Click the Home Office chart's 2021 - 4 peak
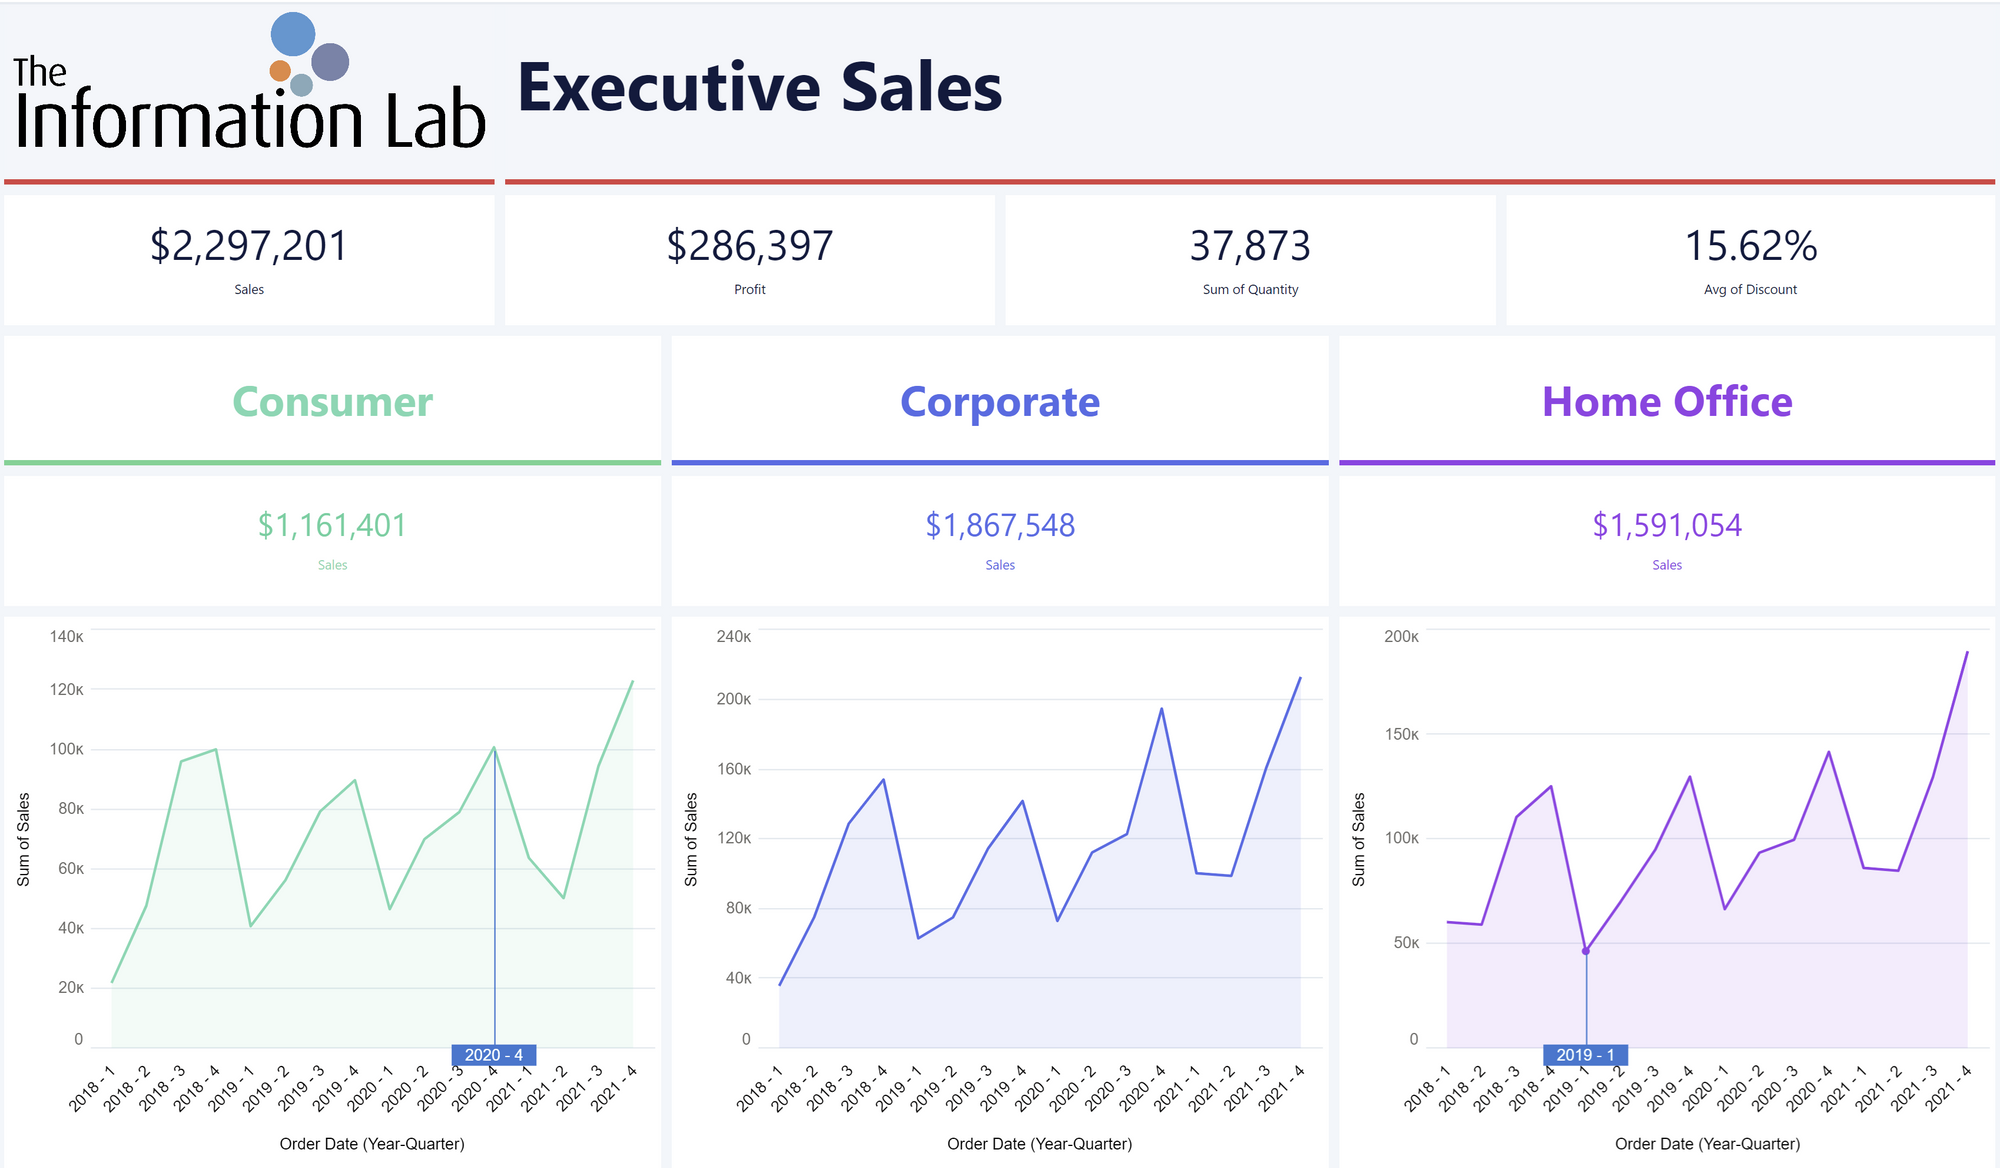This screenshot has height=1168, width=2000. tap(1967, 653)
